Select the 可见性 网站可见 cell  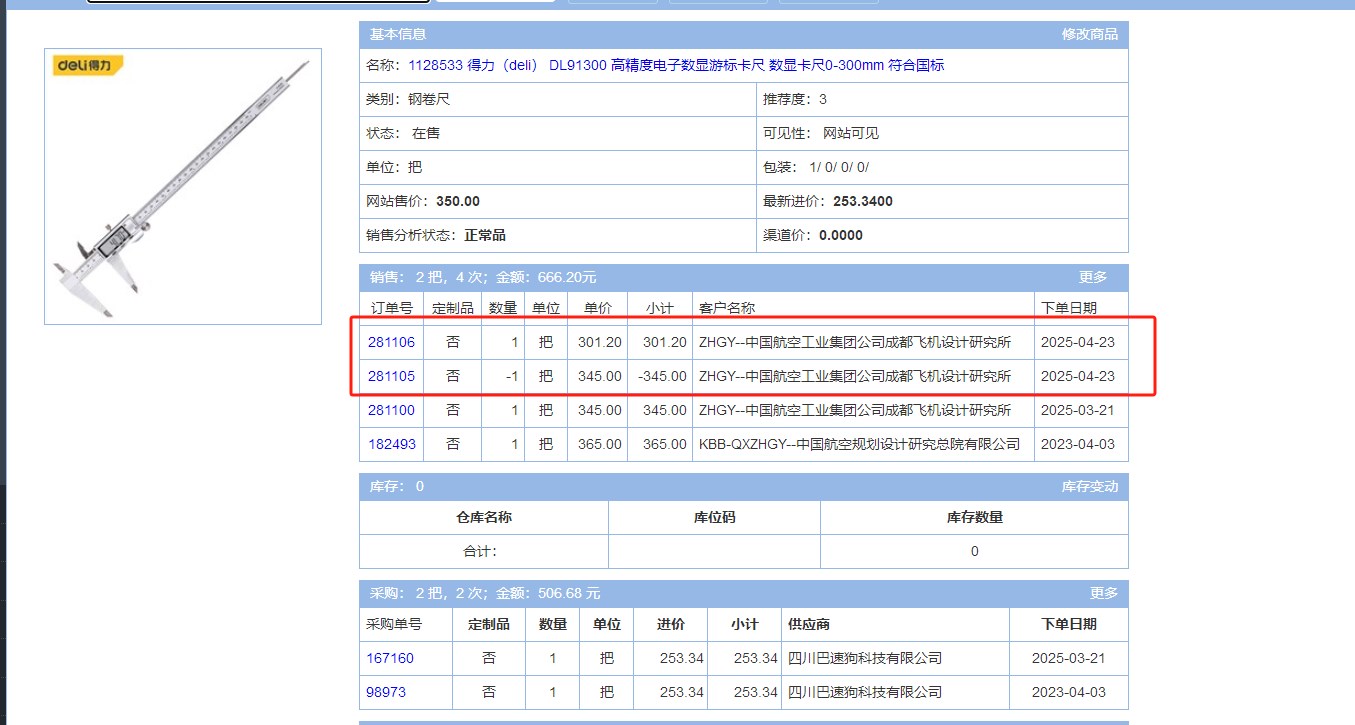942,133
